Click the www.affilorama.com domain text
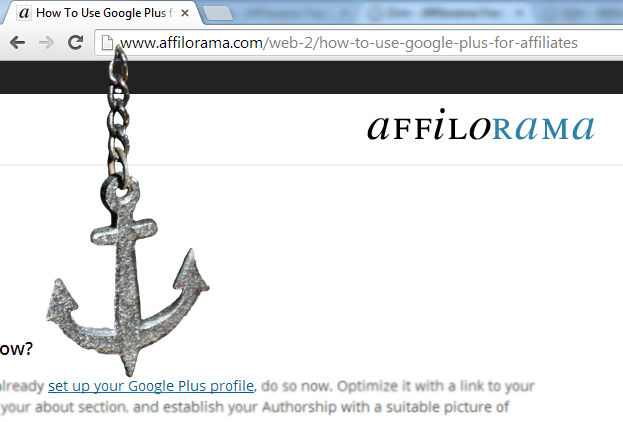The height and width of the screenshot is (422, 623). point(191,43)
